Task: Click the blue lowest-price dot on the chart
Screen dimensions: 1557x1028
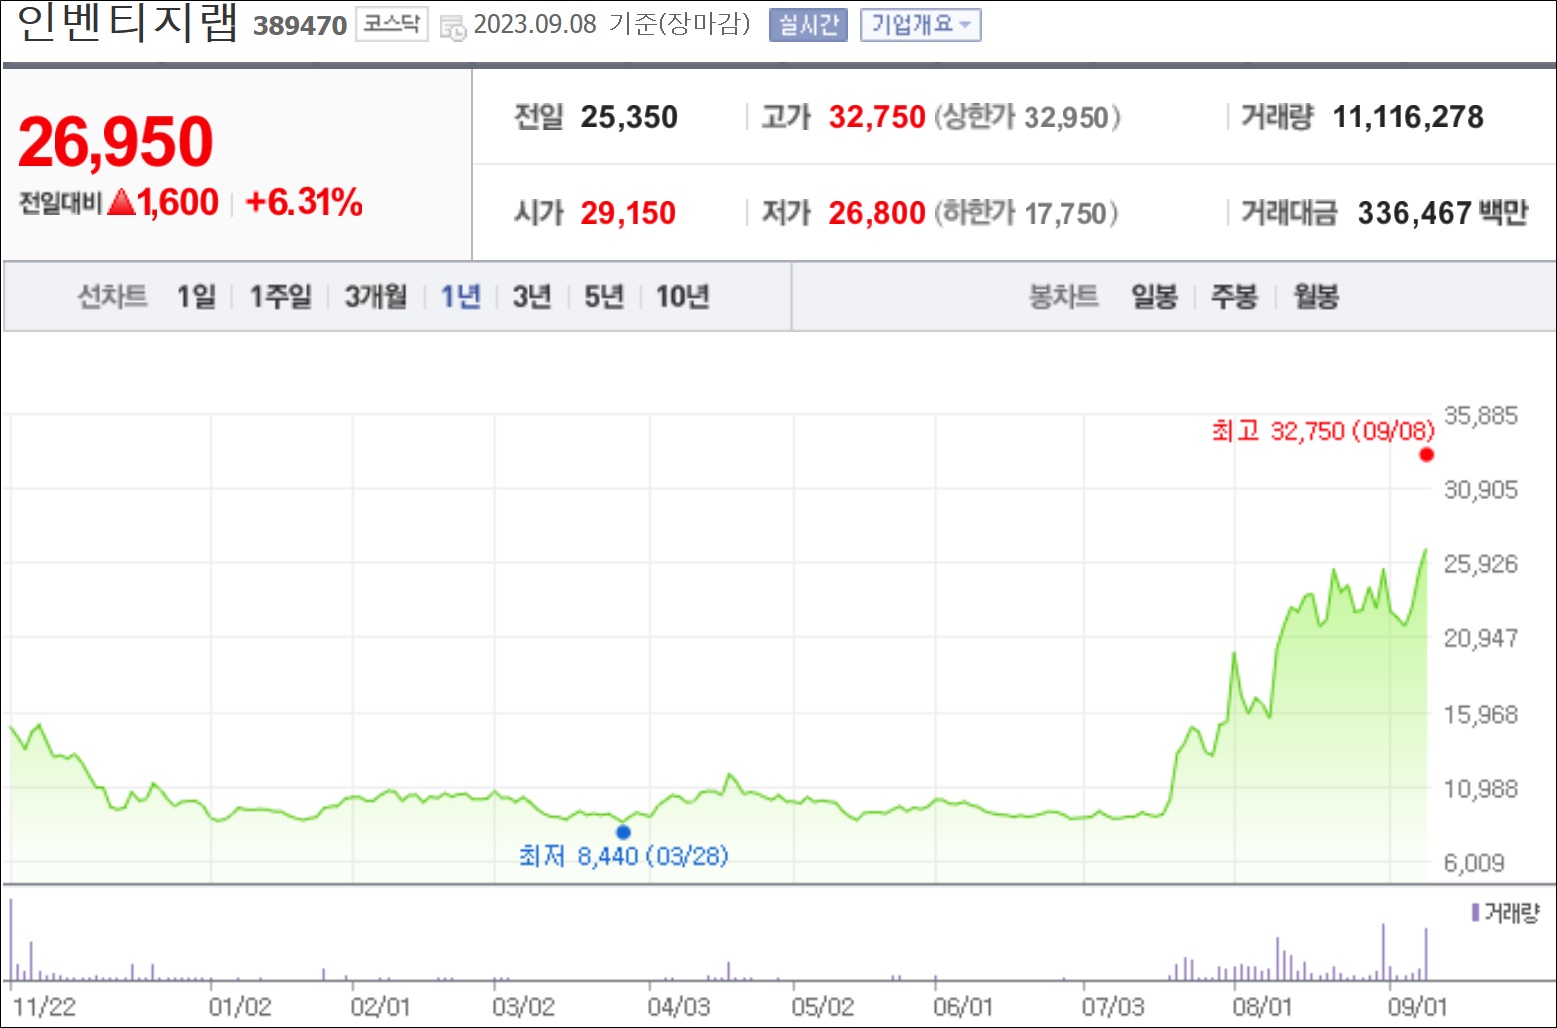Action: click(623, 832)
